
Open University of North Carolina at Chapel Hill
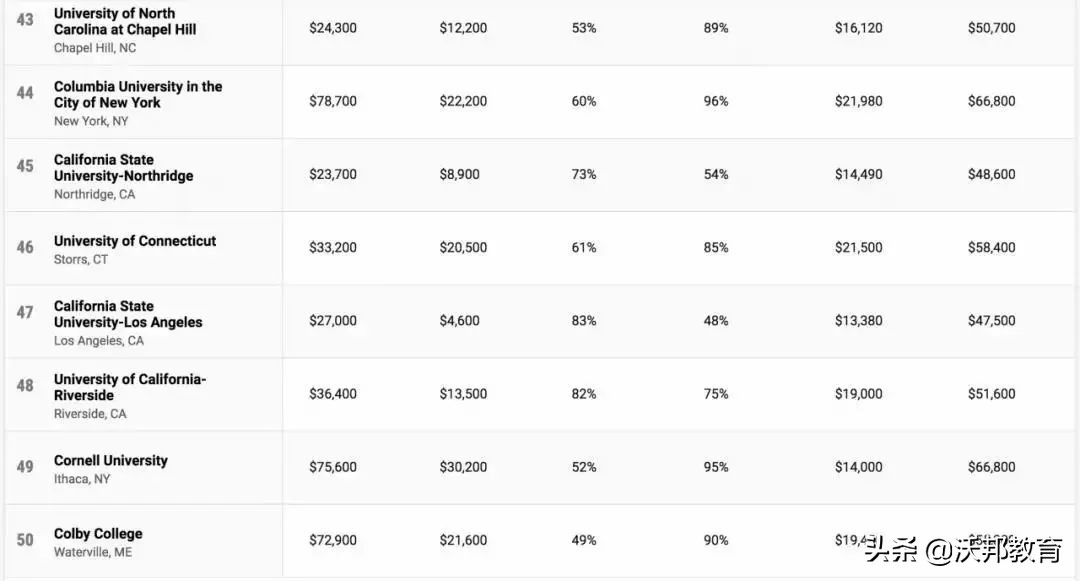coord(125,21)
